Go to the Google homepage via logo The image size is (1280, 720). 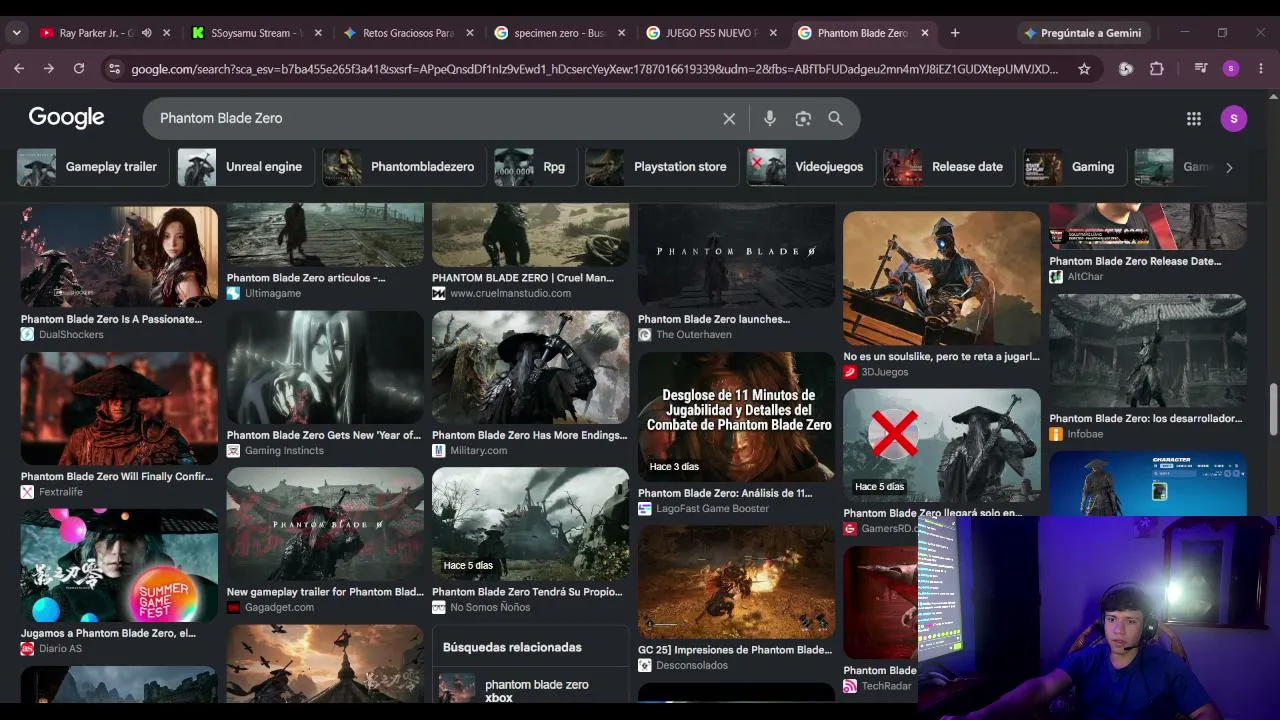(66, 118)
